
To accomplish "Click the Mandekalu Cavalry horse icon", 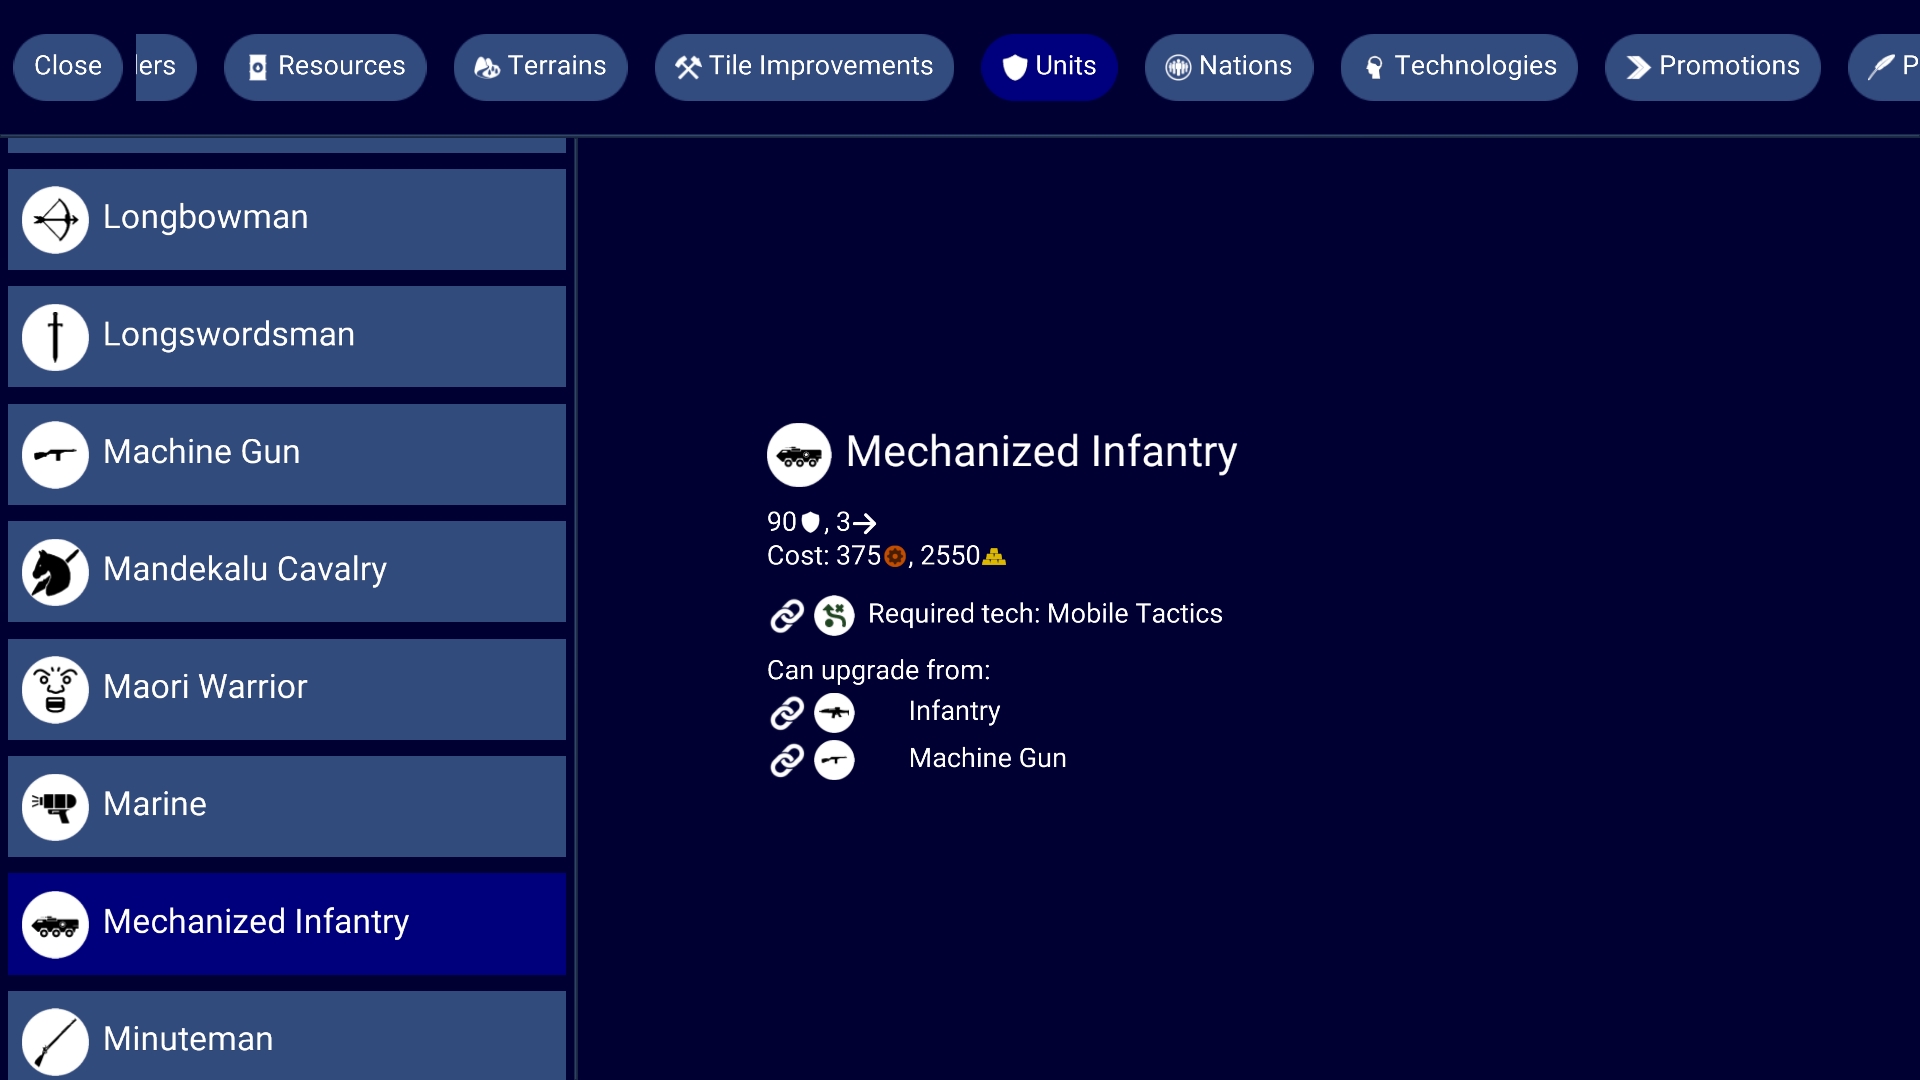I will [55, 572].
